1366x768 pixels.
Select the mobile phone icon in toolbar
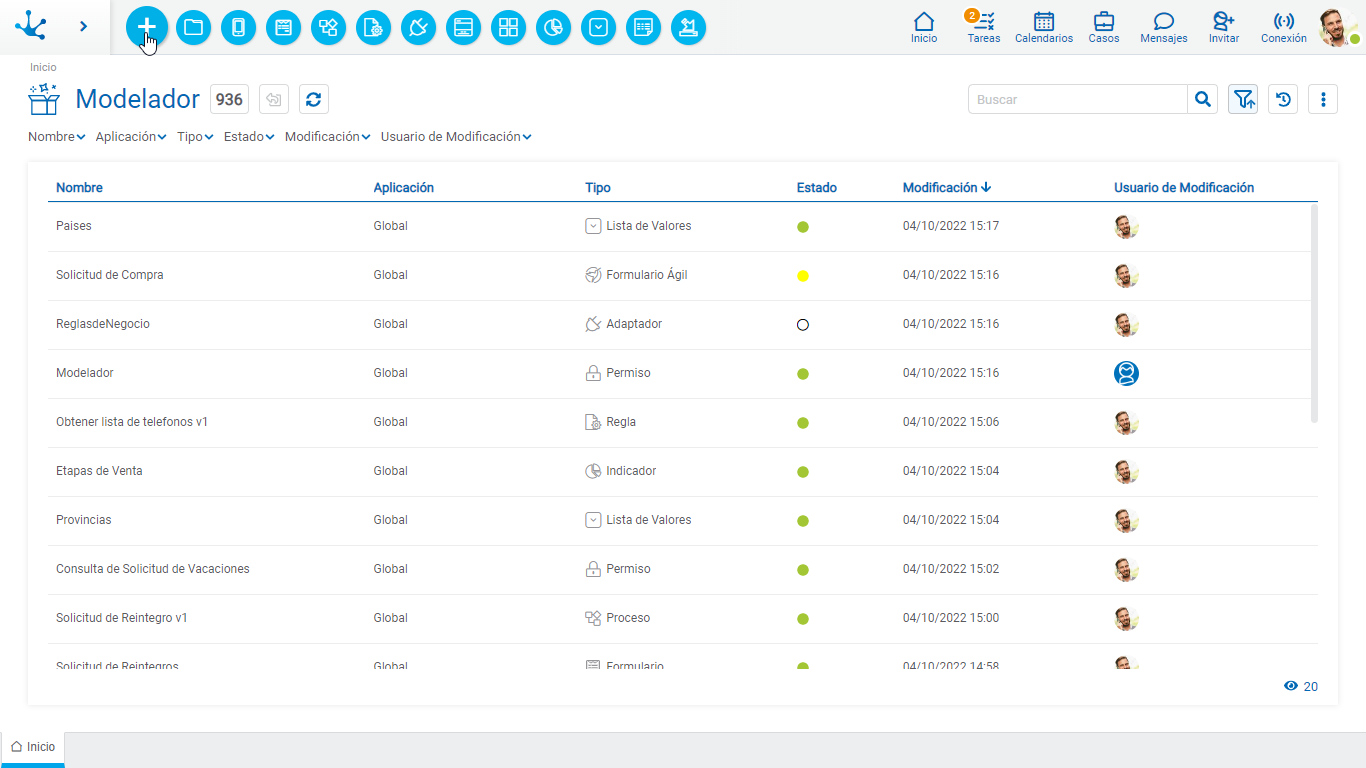click(238, 27)
